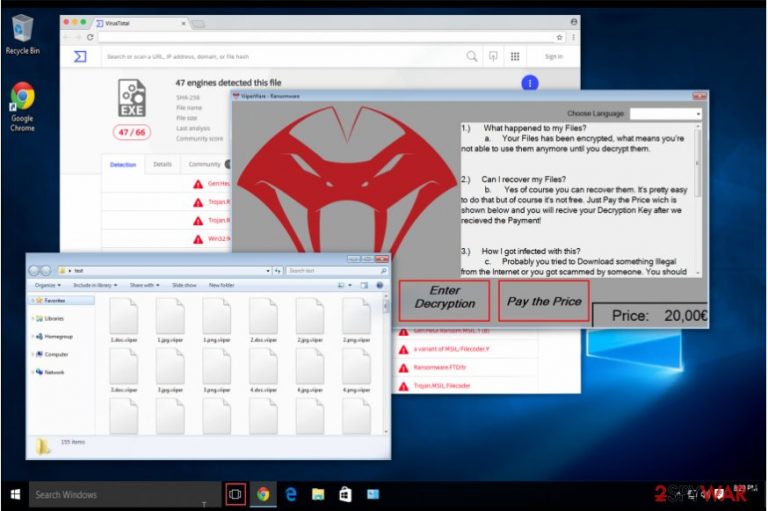Show the Explorer preview pane
Image resolution: width=768 pixels, height=511 pixels.
(364, 285)
